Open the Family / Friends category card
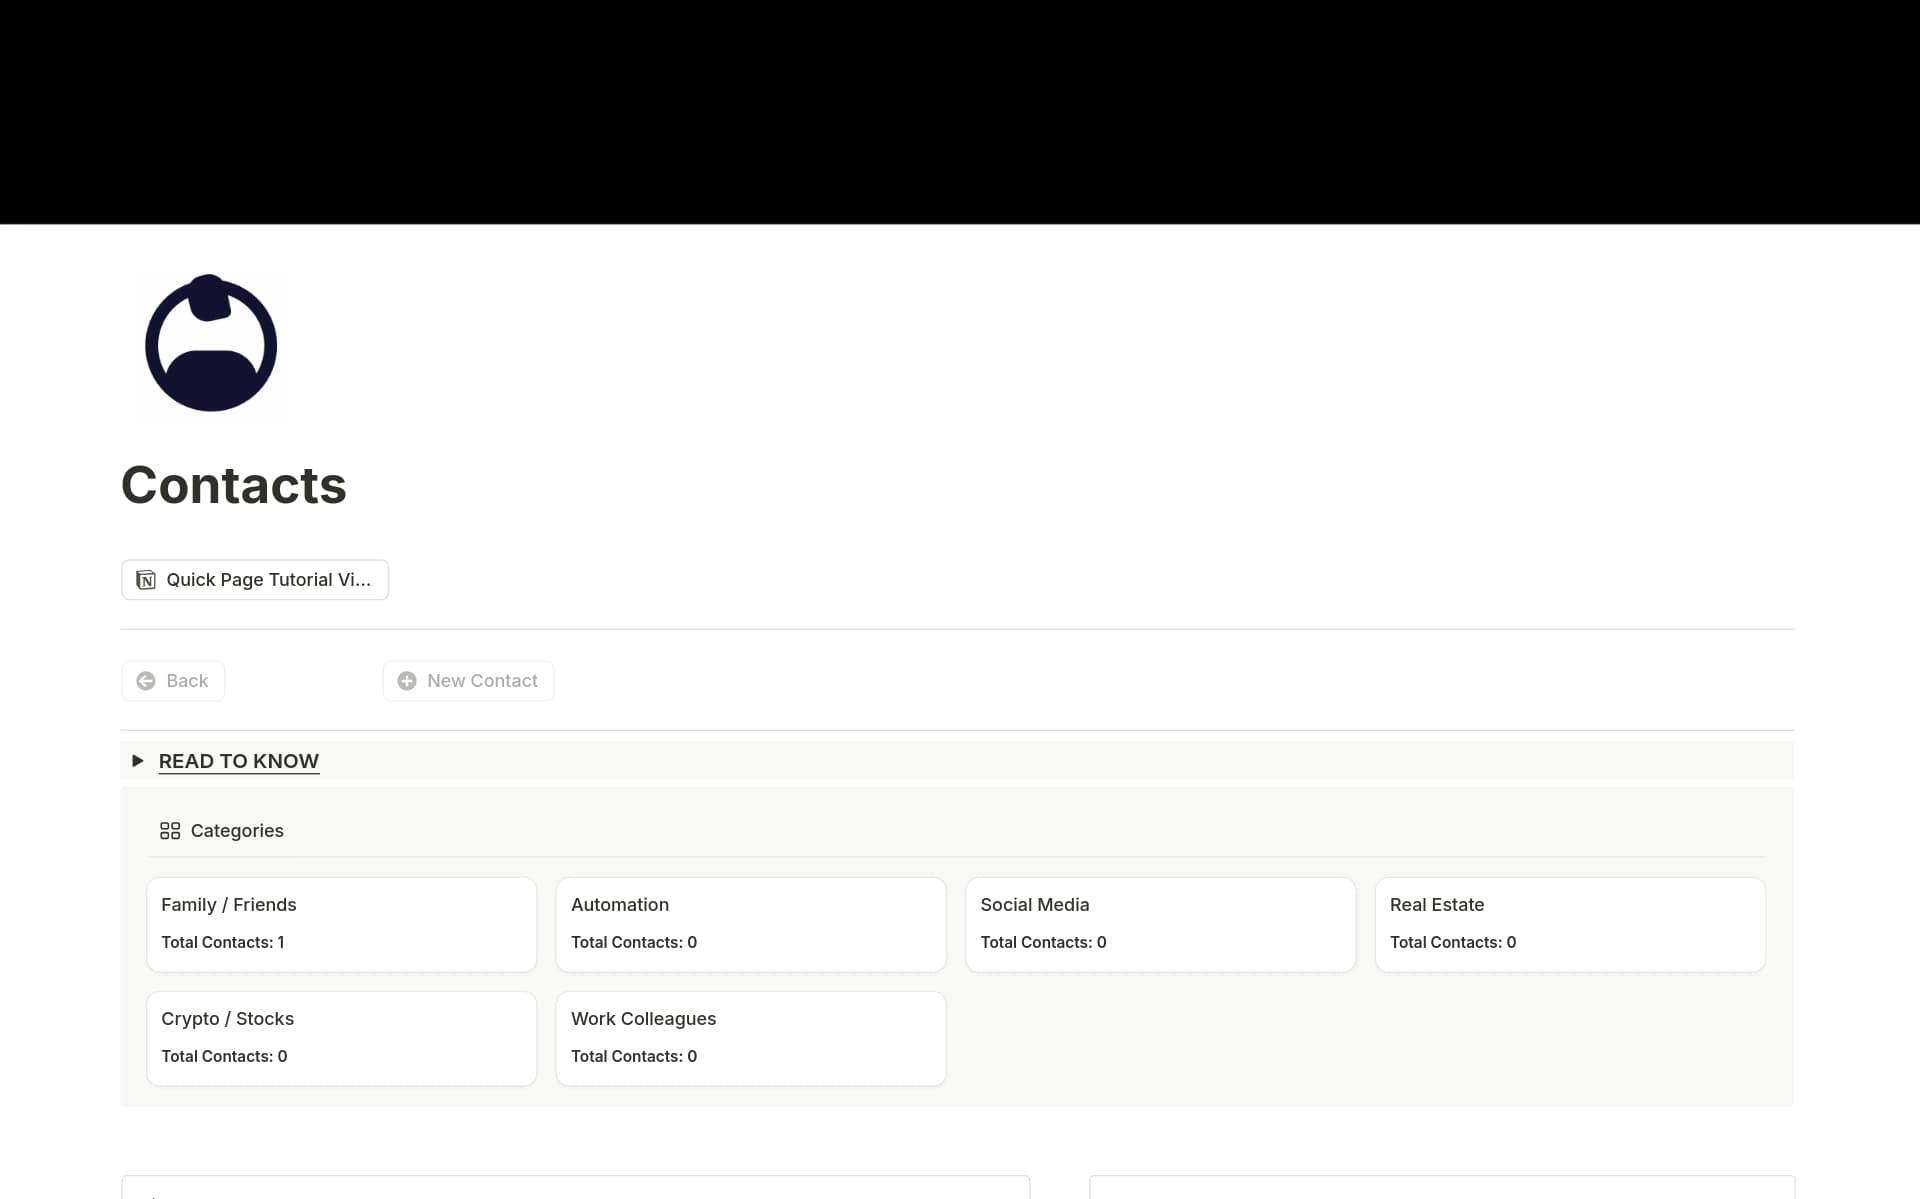 point(341,923)
